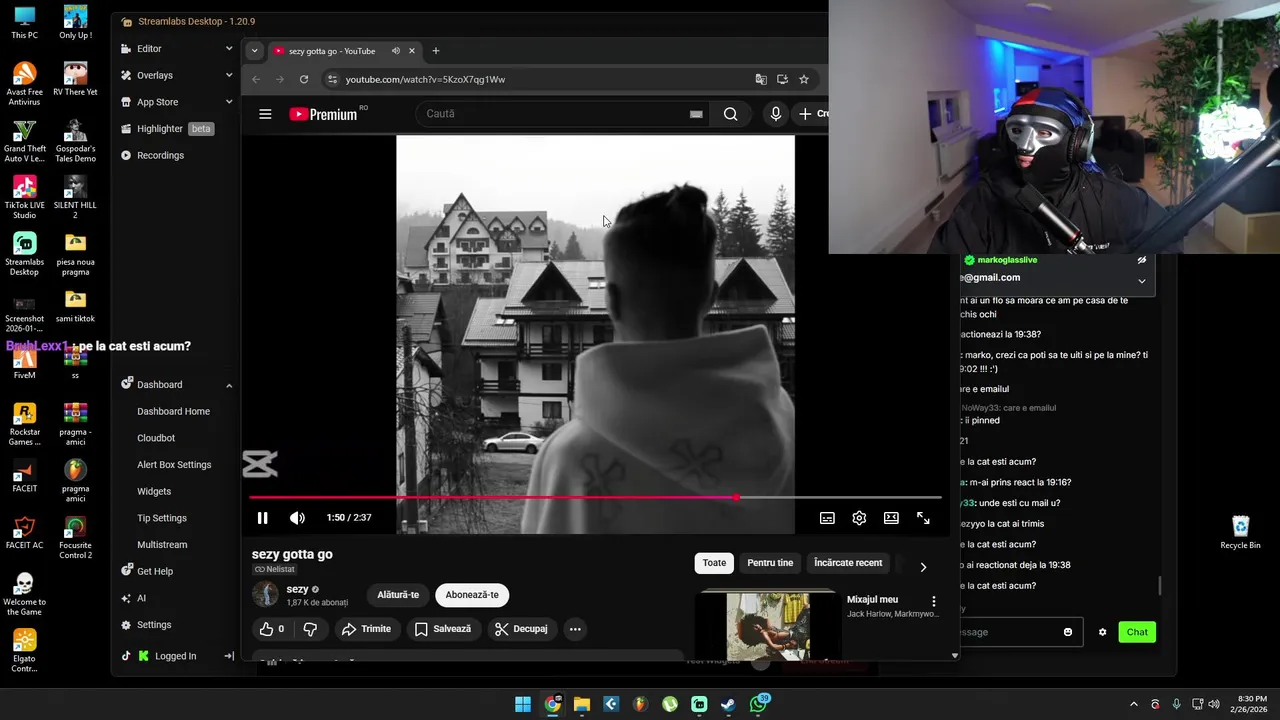The height and width of the screenshot is (720, 1280).
Task: Select the 'Încărcate recent' filter chip
Action: pyautogui.click(x=848, y=563)
